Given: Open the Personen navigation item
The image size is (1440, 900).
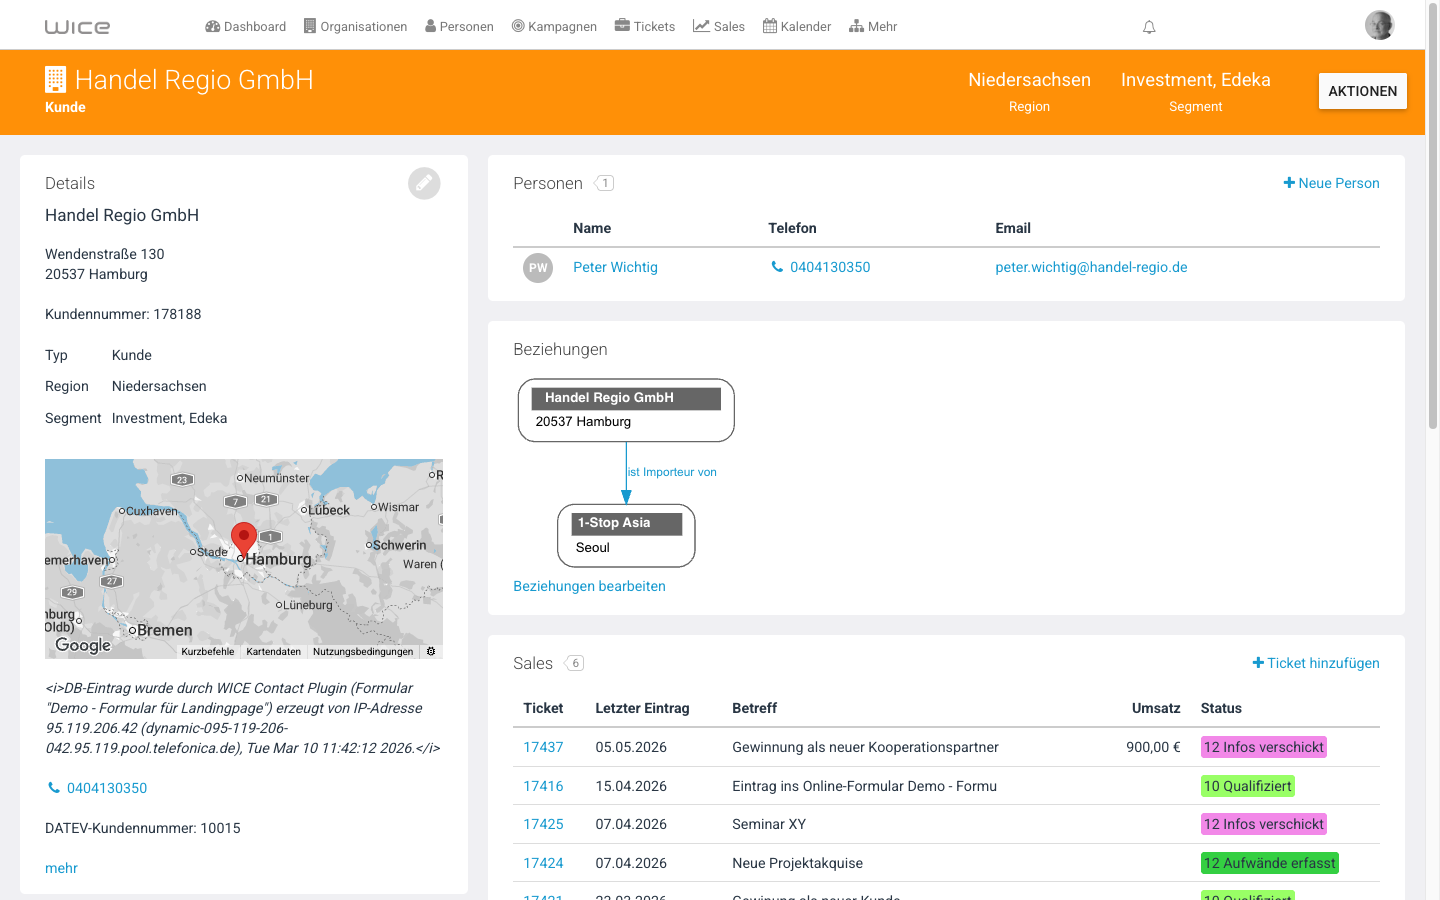Looking at the screenshot, I should click(460, 27).
